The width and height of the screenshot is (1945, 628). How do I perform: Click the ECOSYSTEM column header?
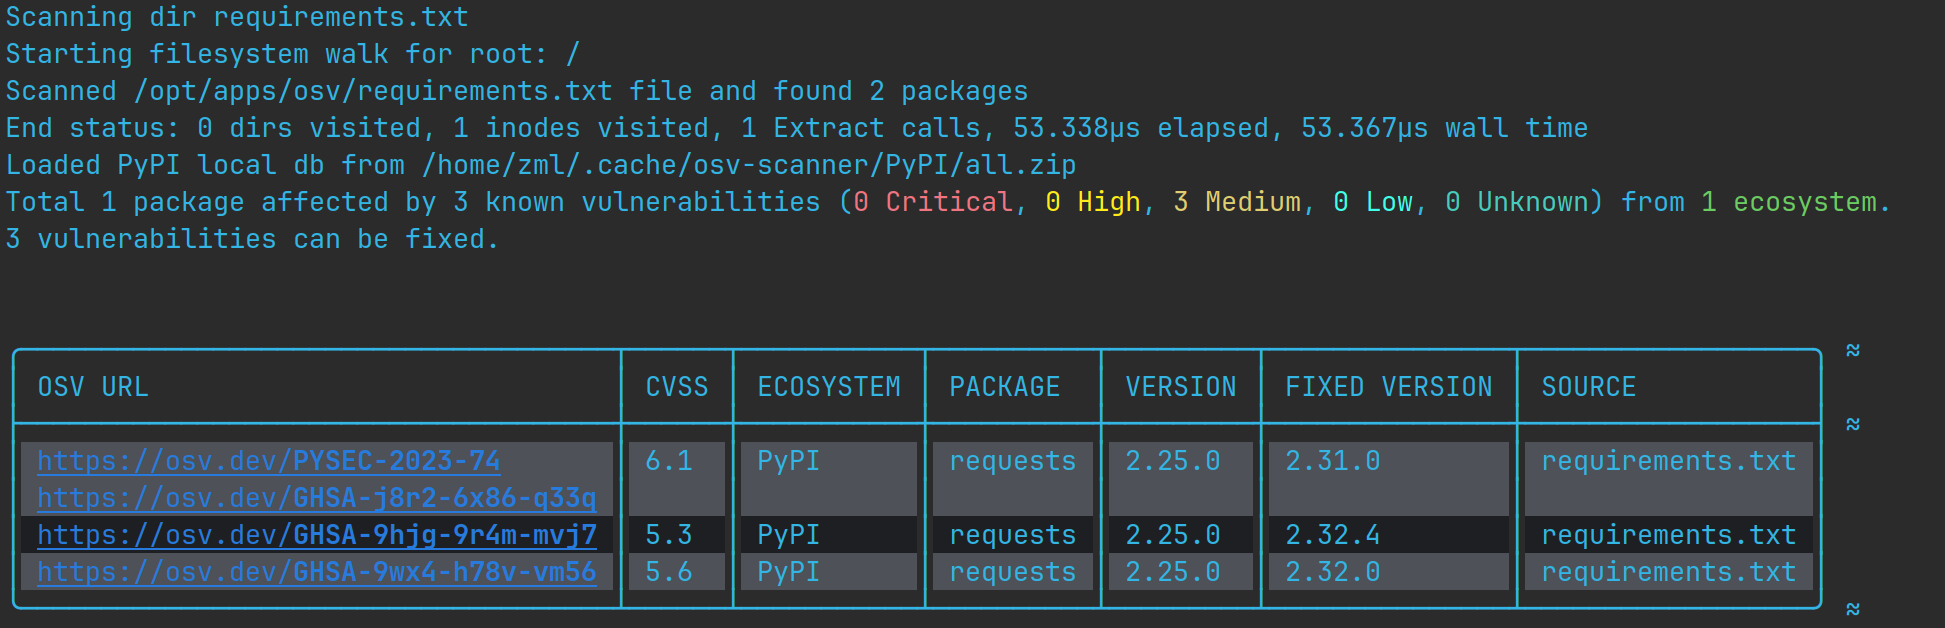coord(829,387)
